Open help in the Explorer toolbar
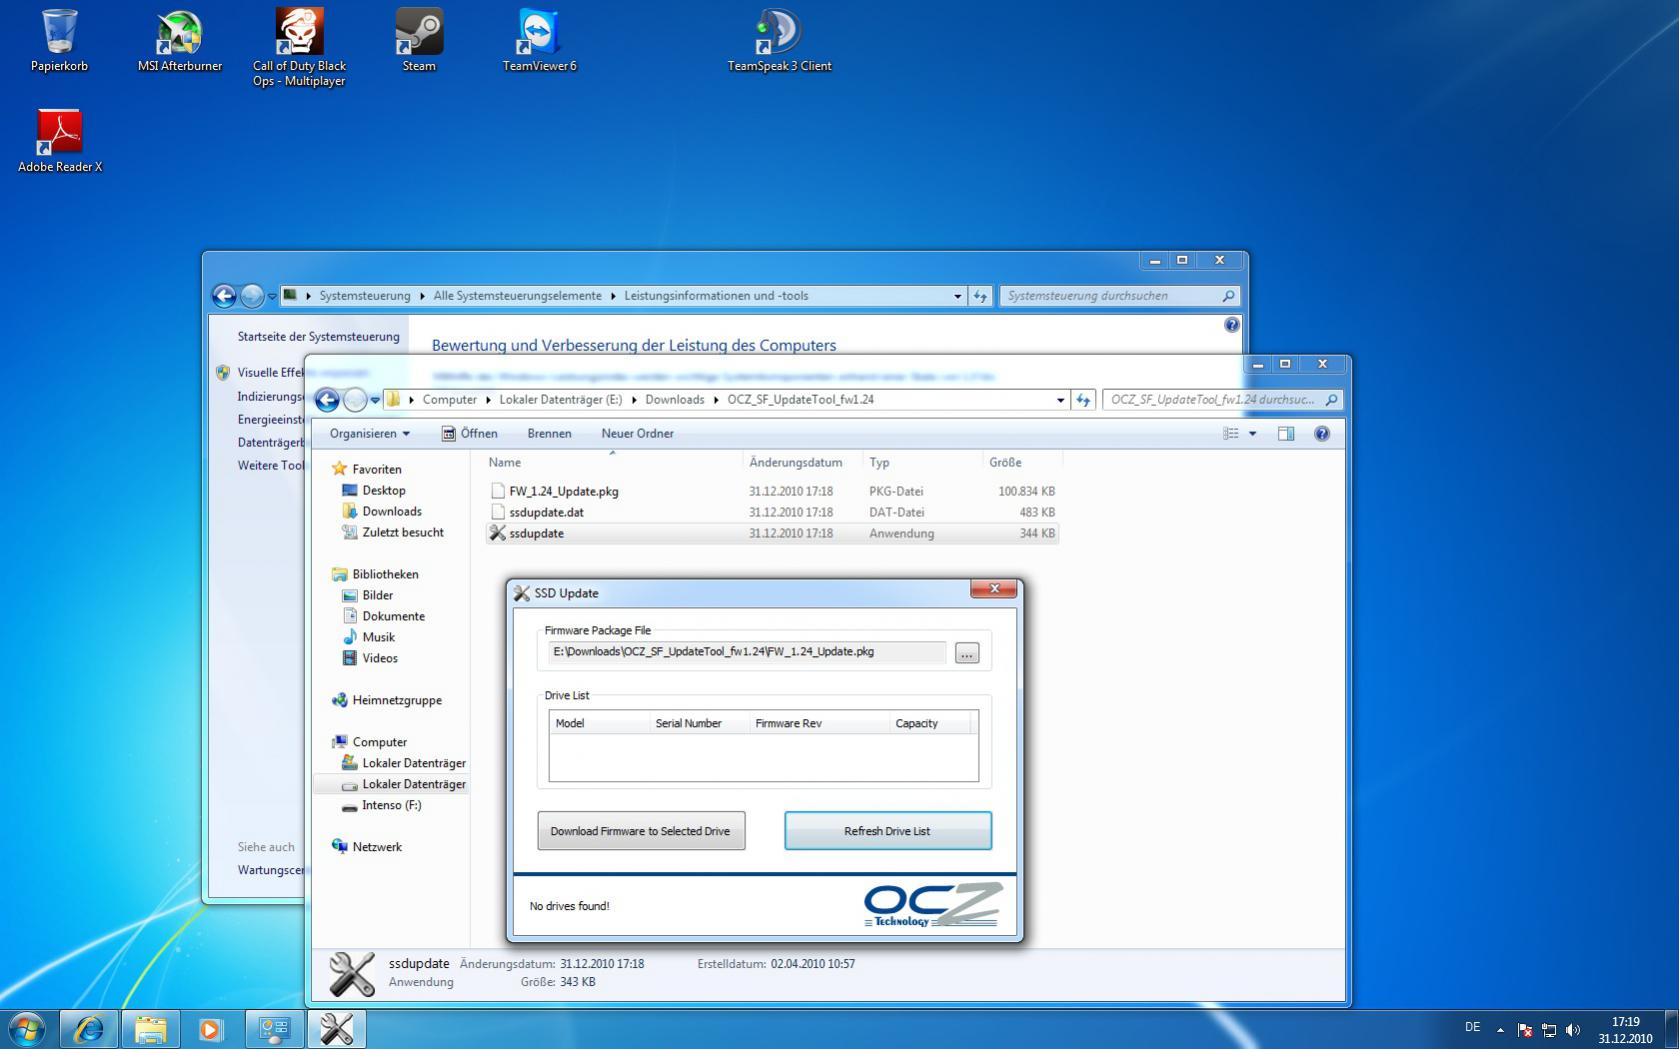 [x=1322, y=433]
